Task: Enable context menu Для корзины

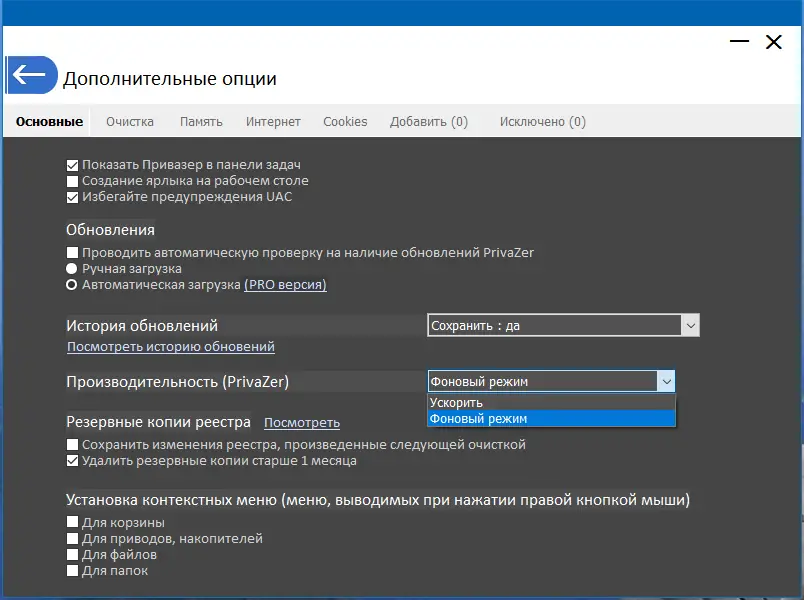Action: coord(72,523)
